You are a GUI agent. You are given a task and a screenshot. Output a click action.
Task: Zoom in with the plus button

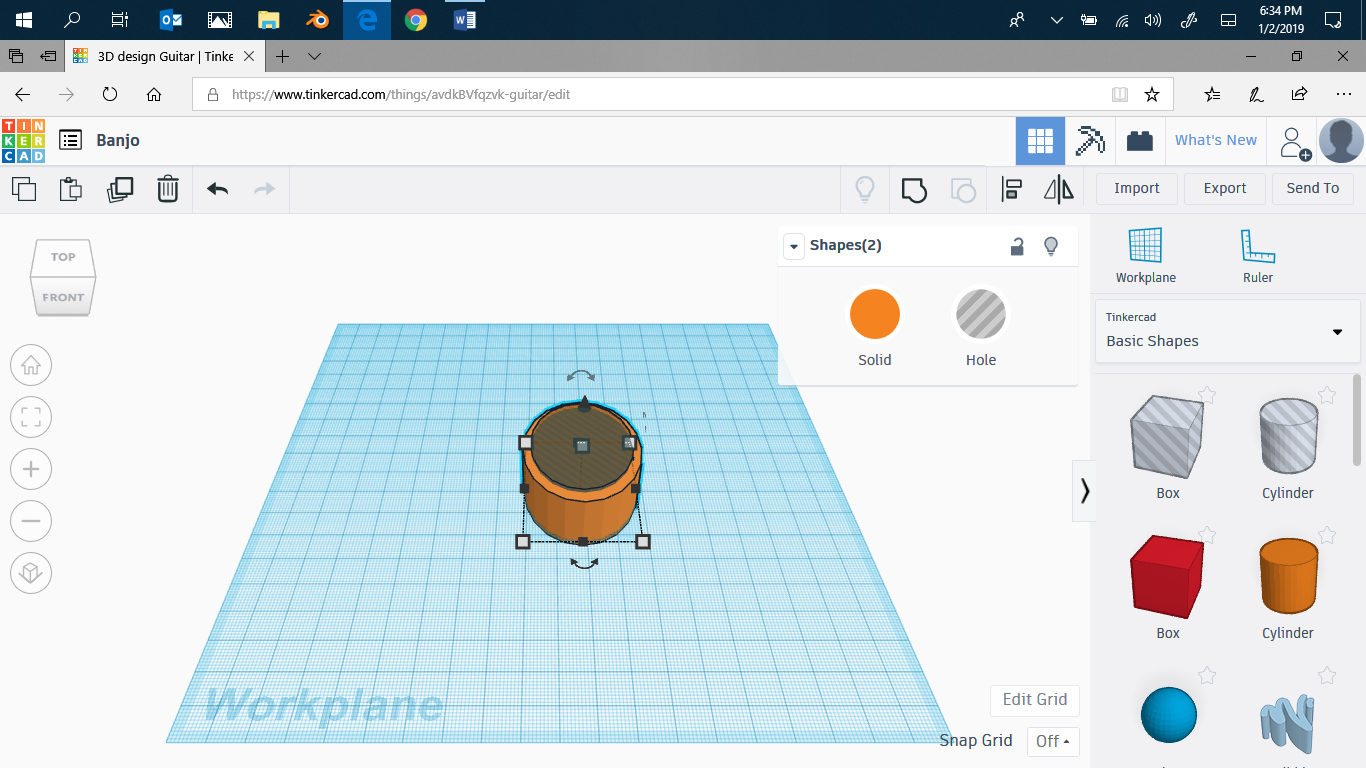coord(31,469)
